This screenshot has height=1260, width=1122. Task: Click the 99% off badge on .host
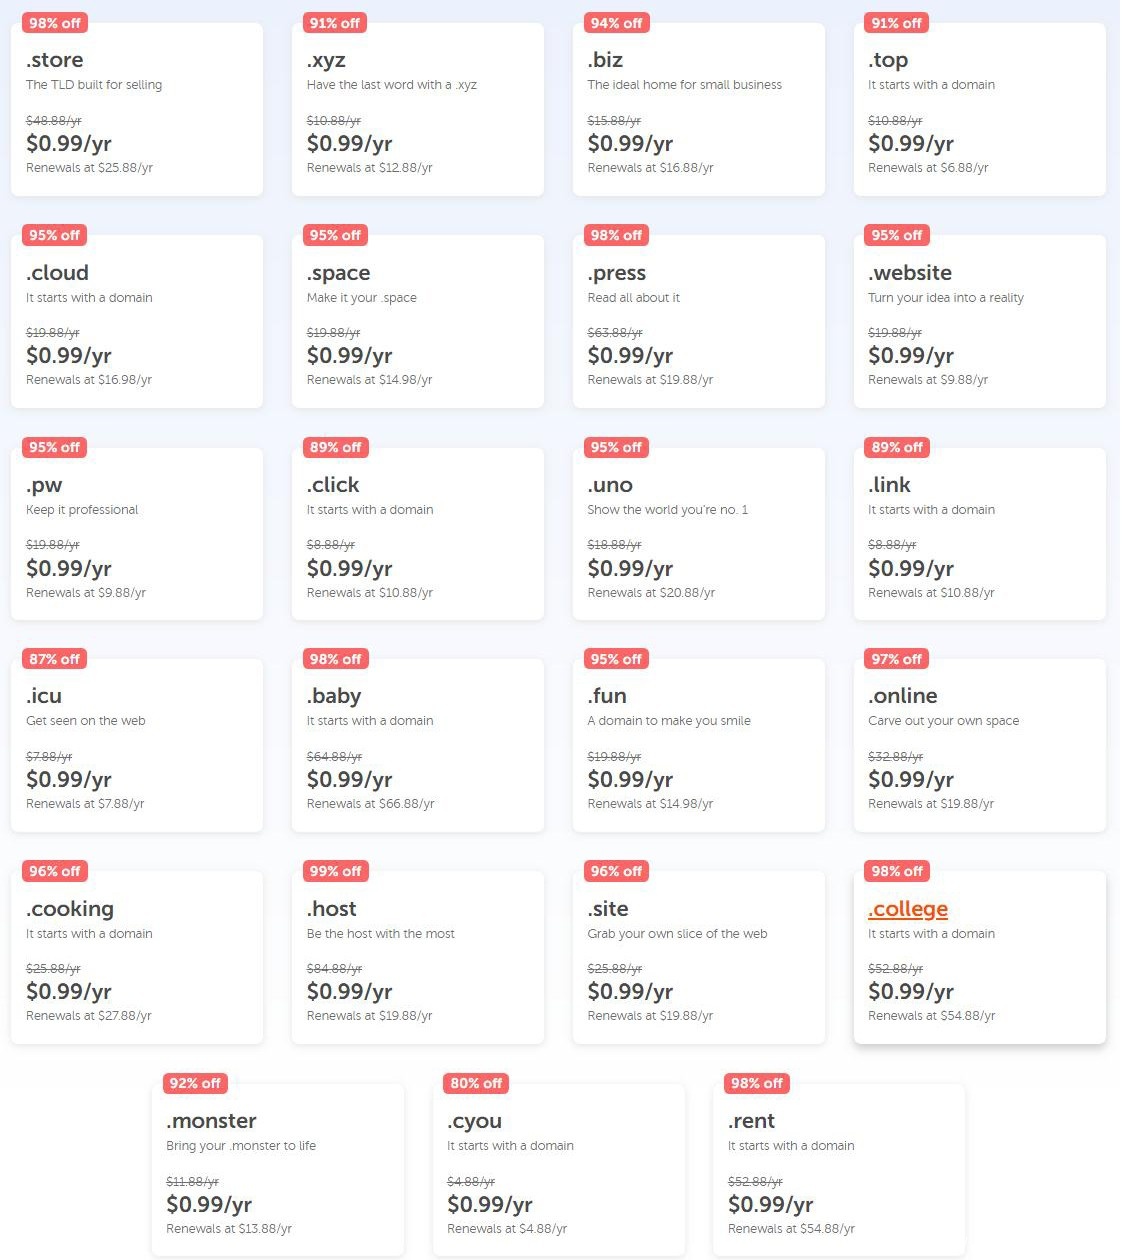click(x=335, y=871)
